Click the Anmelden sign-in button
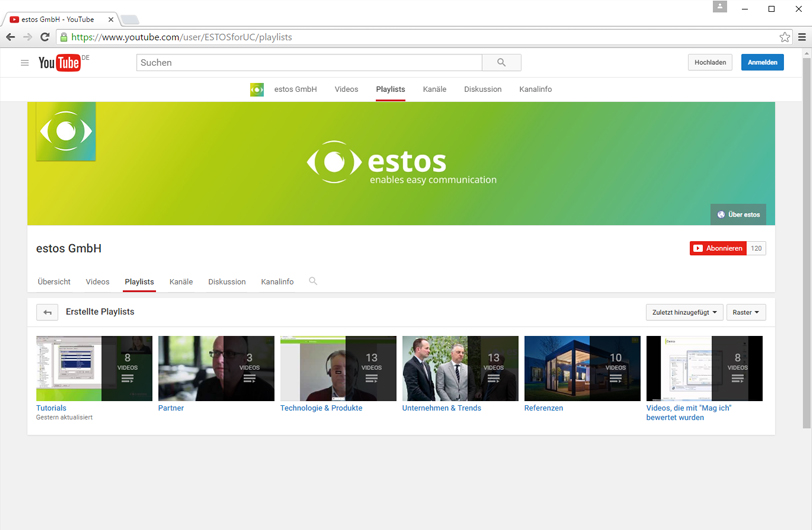The height and width of the screenshot is (530, 812). tap(762, 62)
